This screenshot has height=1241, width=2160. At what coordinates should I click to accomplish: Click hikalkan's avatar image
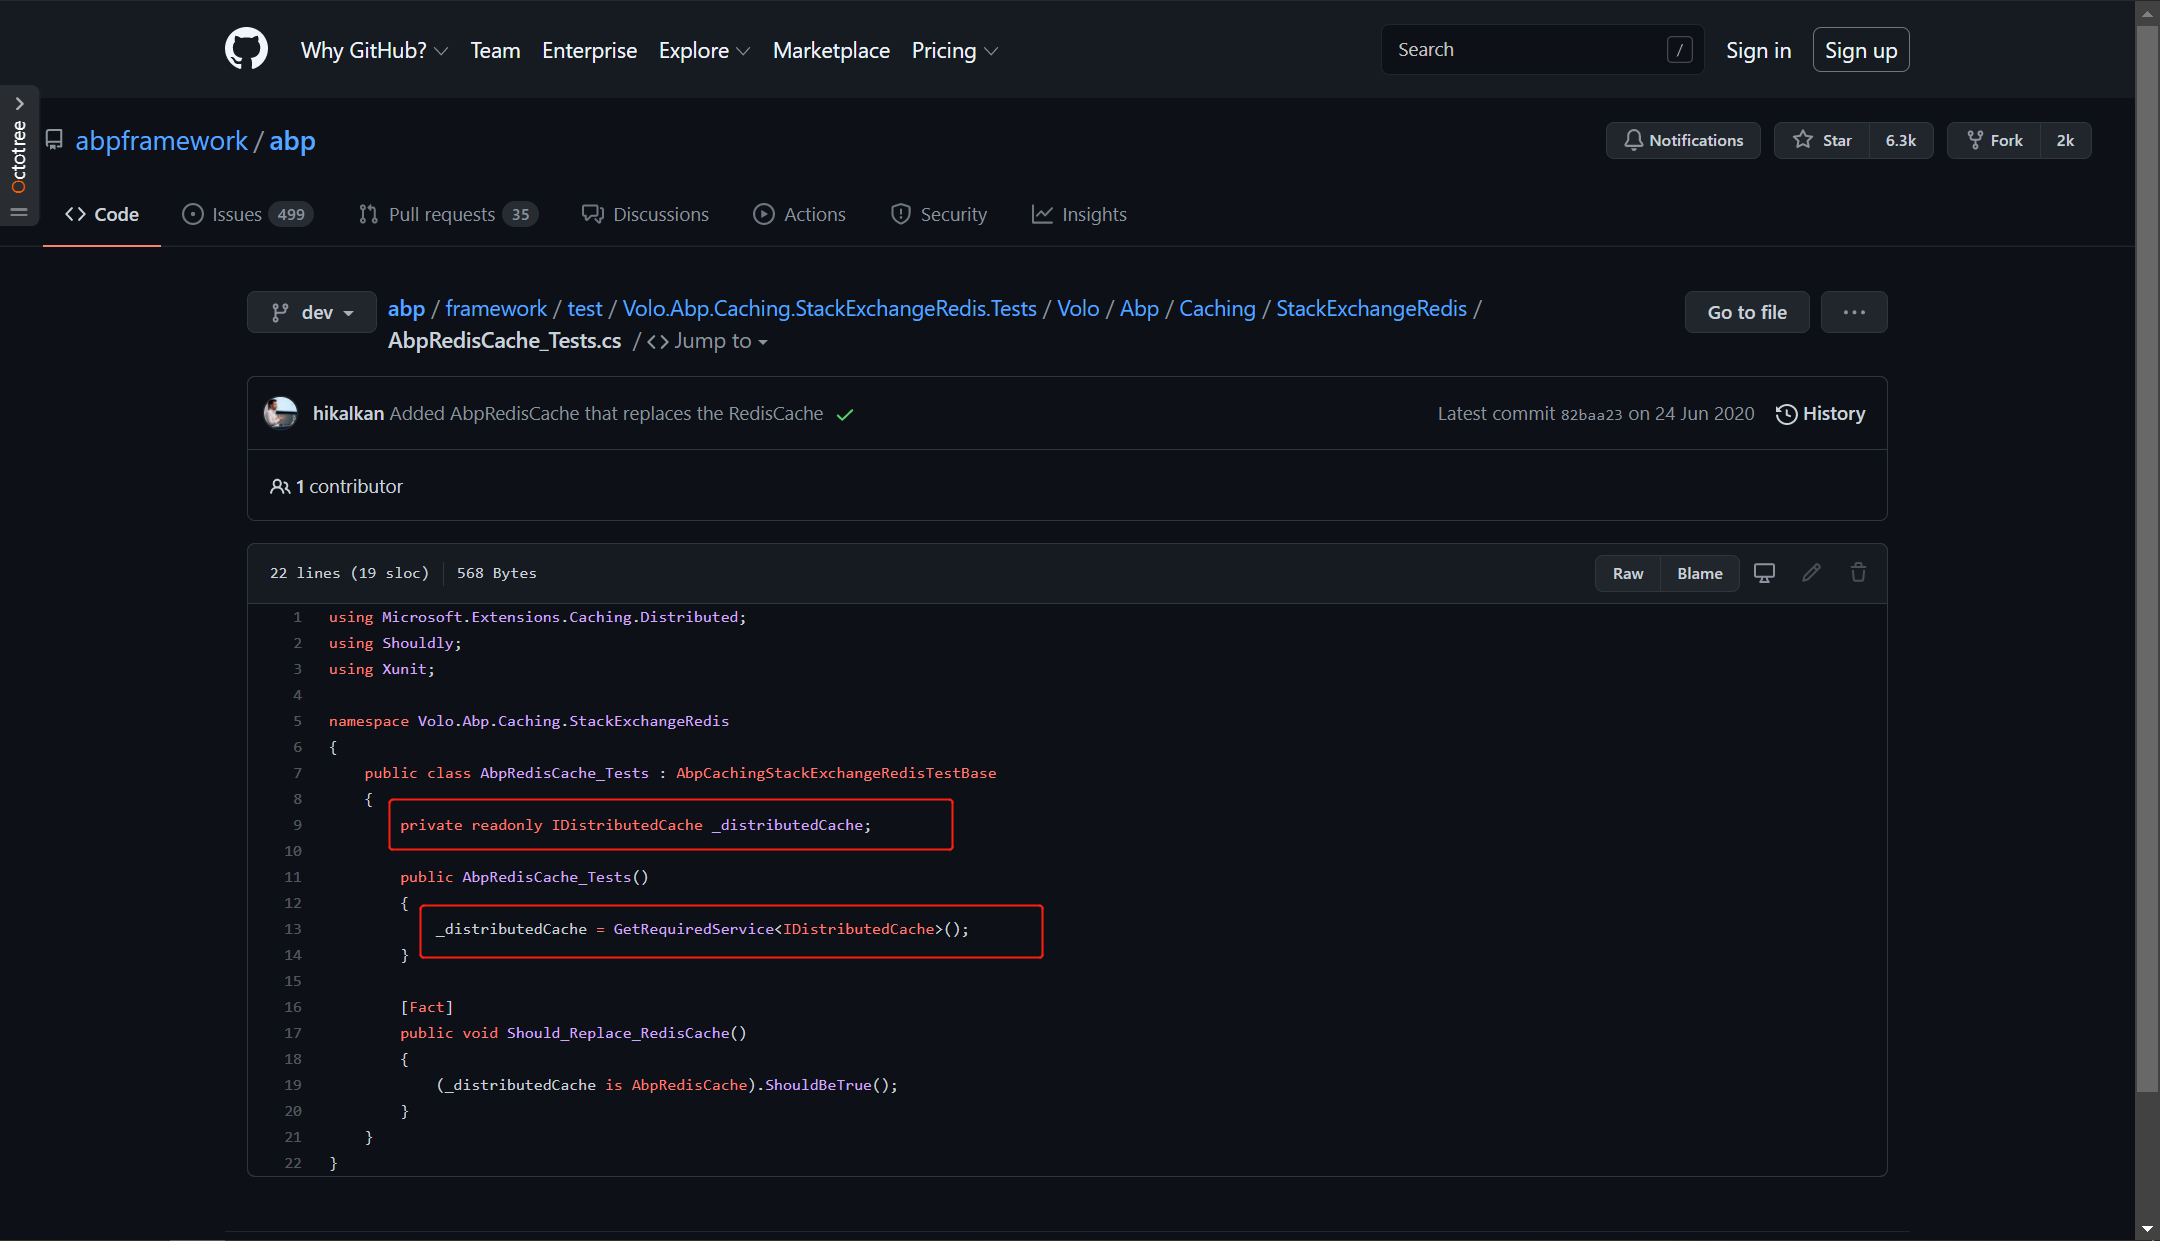[x=280, y=413]
